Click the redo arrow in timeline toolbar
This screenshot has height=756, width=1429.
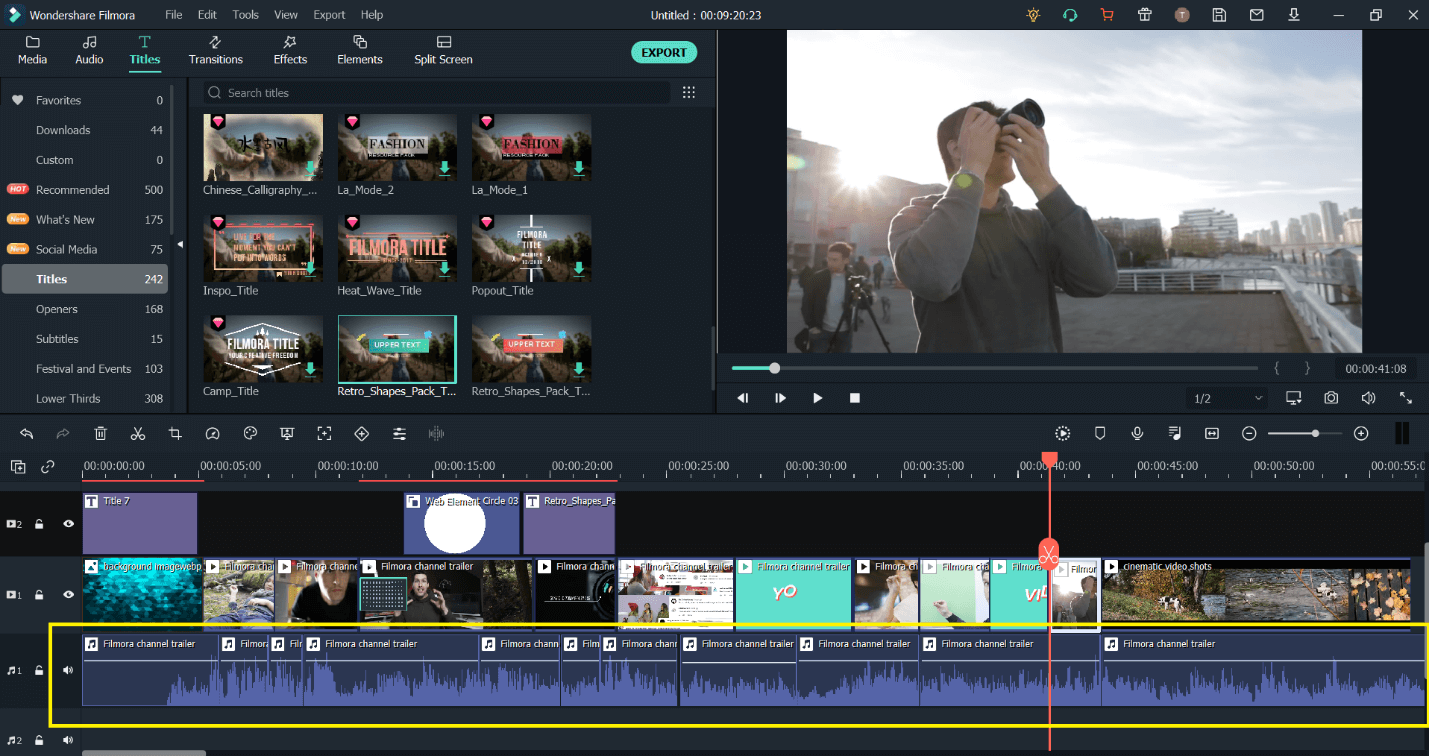(x=63, y=433)
